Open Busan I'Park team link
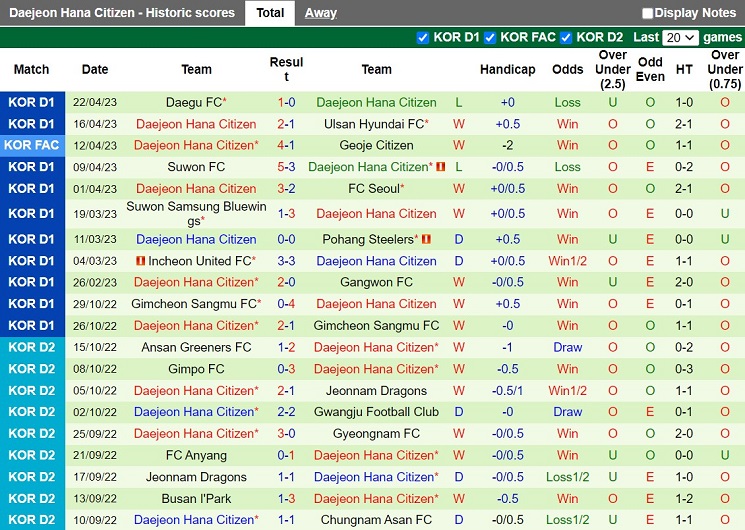The height and width of the screenshot is (530, 745). pos(196,499)
